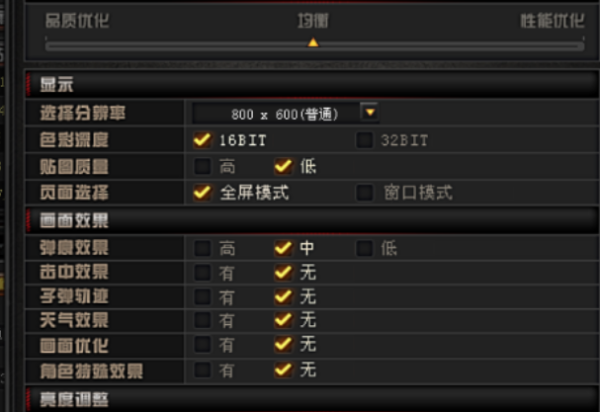
Task: Click the 性能优化 label
Action: [x=552, y=21]
